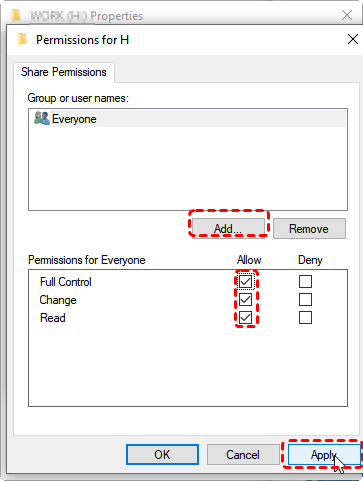Apply the permission changes
Viewport: 363px width, 481px height.
pyautogui.click(x=324, y=454)
